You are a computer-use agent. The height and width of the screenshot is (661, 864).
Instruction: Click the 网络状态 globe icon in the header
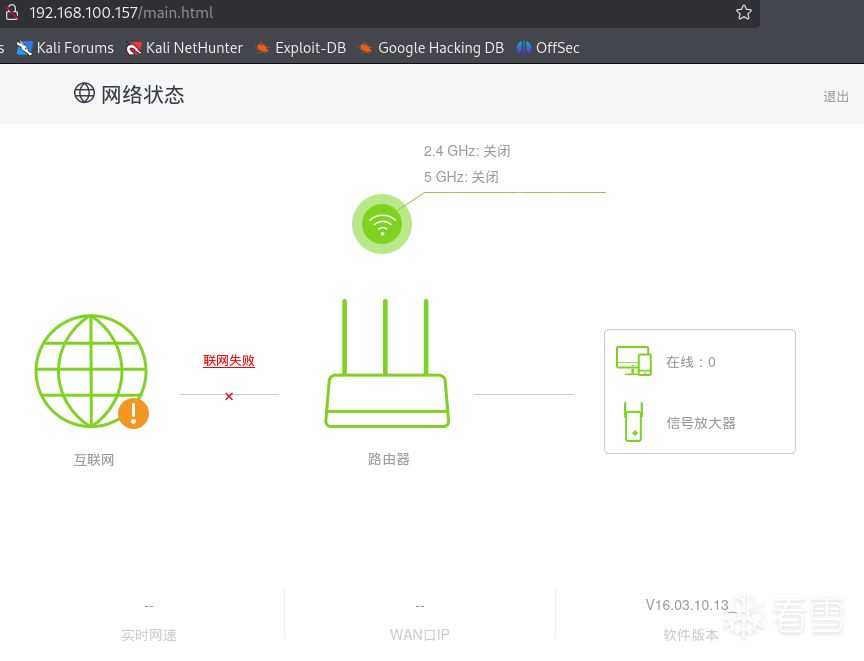(84, 92)
